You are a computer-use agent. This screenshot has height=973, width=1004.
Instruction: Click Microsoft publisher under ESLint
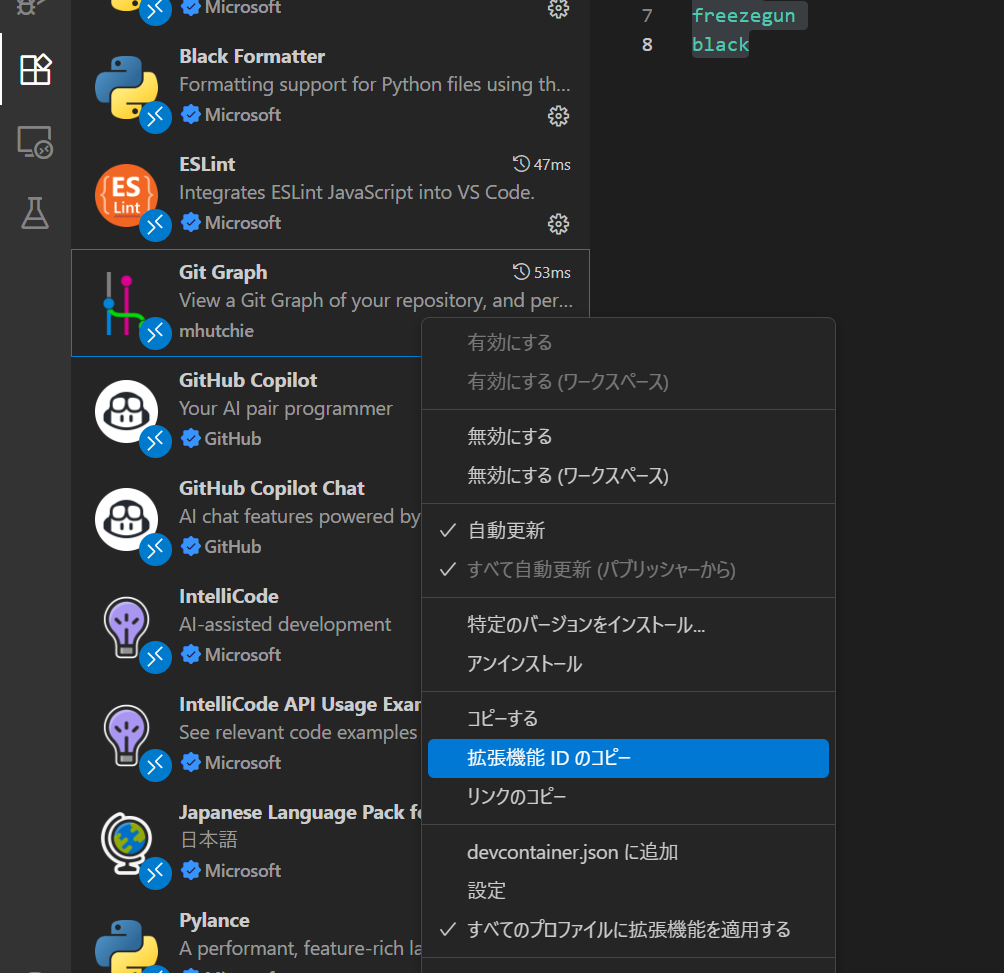[x=243, y=223]
